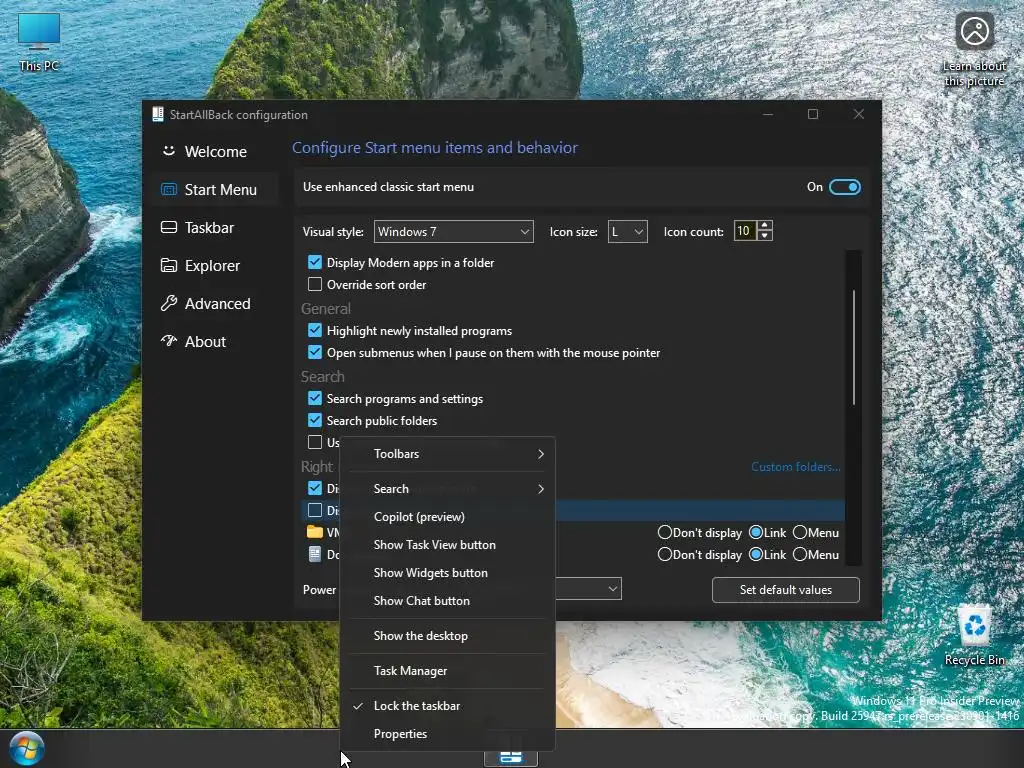1024x768 pixels.
Task: Select Menu radio in folder row
Action: coord(800,532)
